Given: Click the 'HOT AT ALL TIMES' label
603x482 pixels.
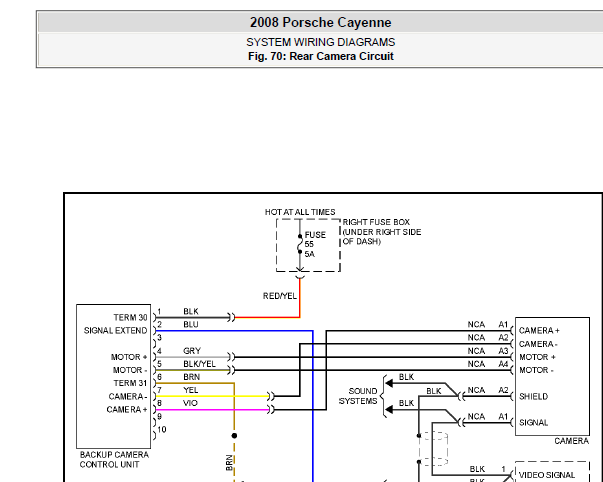Looking at the screenshot, I should 300,212.
